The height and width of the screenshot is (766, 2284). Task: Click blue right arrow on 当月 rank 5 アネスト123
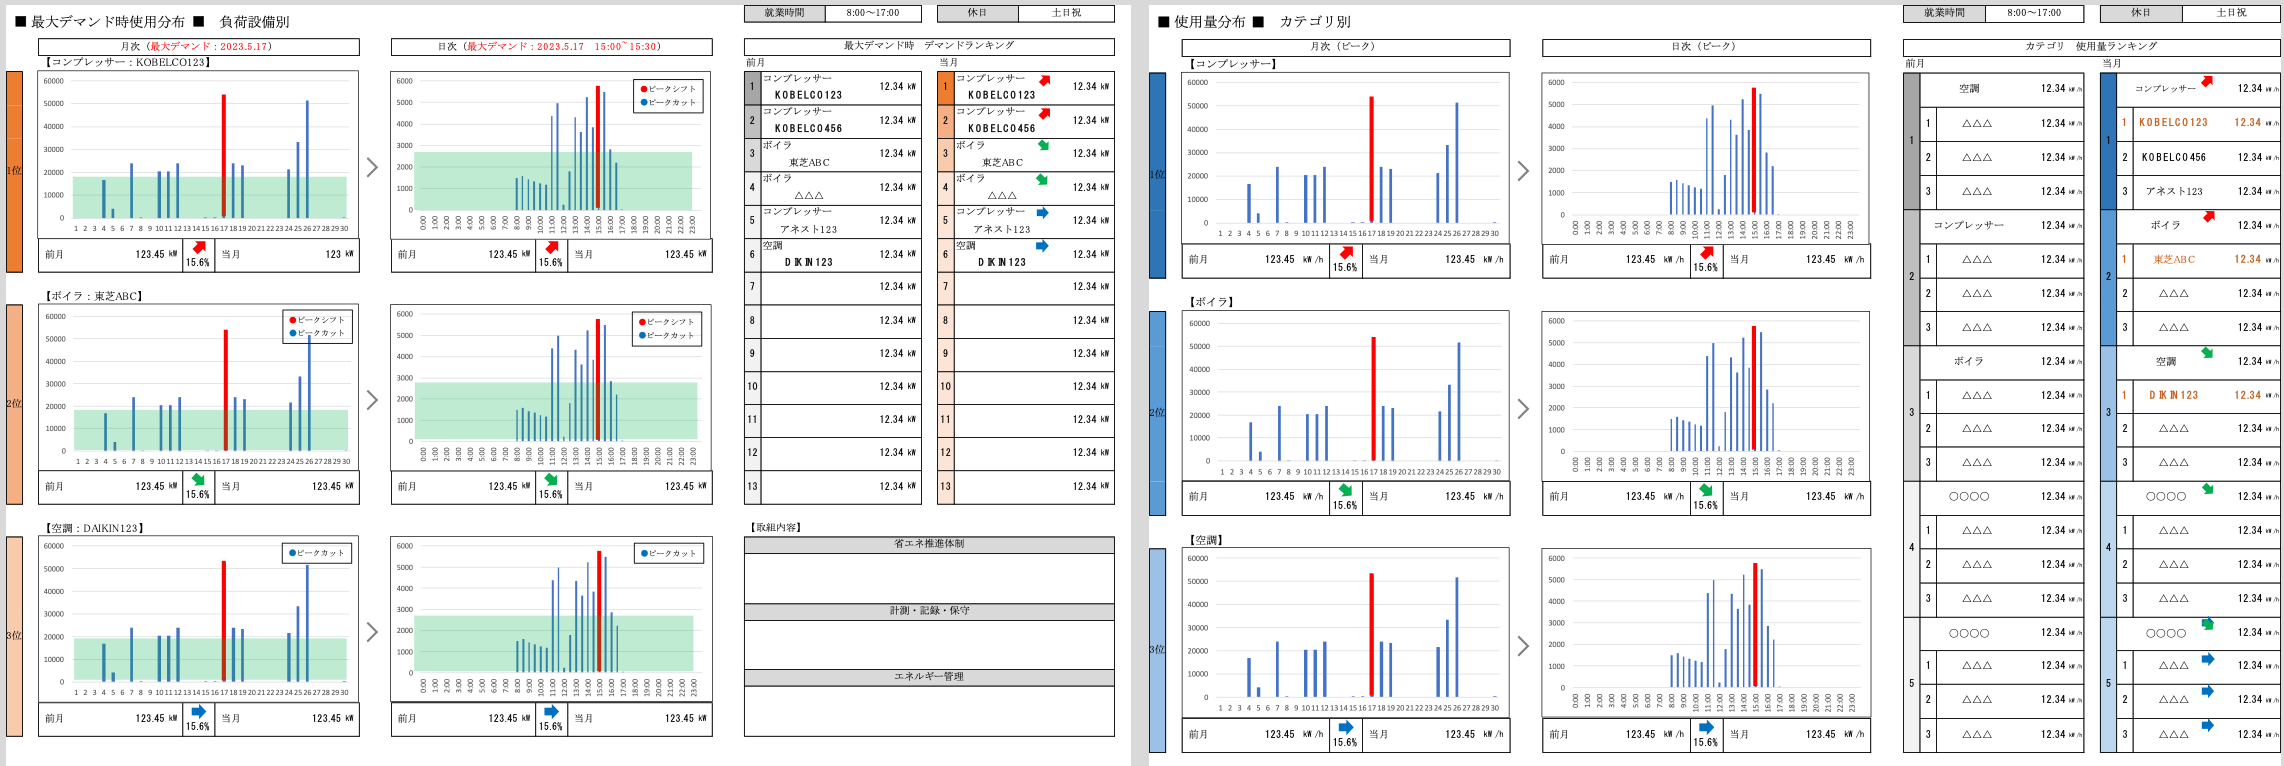1042,213
